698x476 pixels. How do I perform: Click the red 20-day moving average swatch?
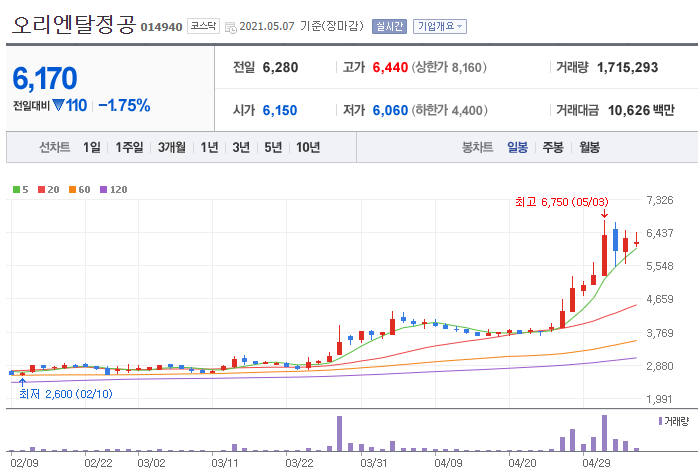(x=41, y=190)
